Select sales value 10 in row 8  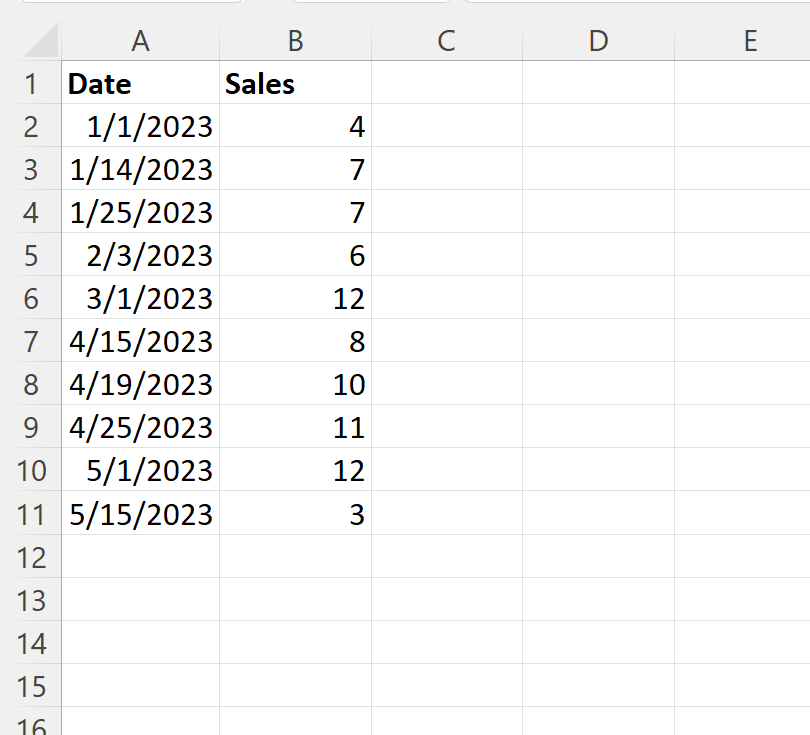click(x=295, y=384)
